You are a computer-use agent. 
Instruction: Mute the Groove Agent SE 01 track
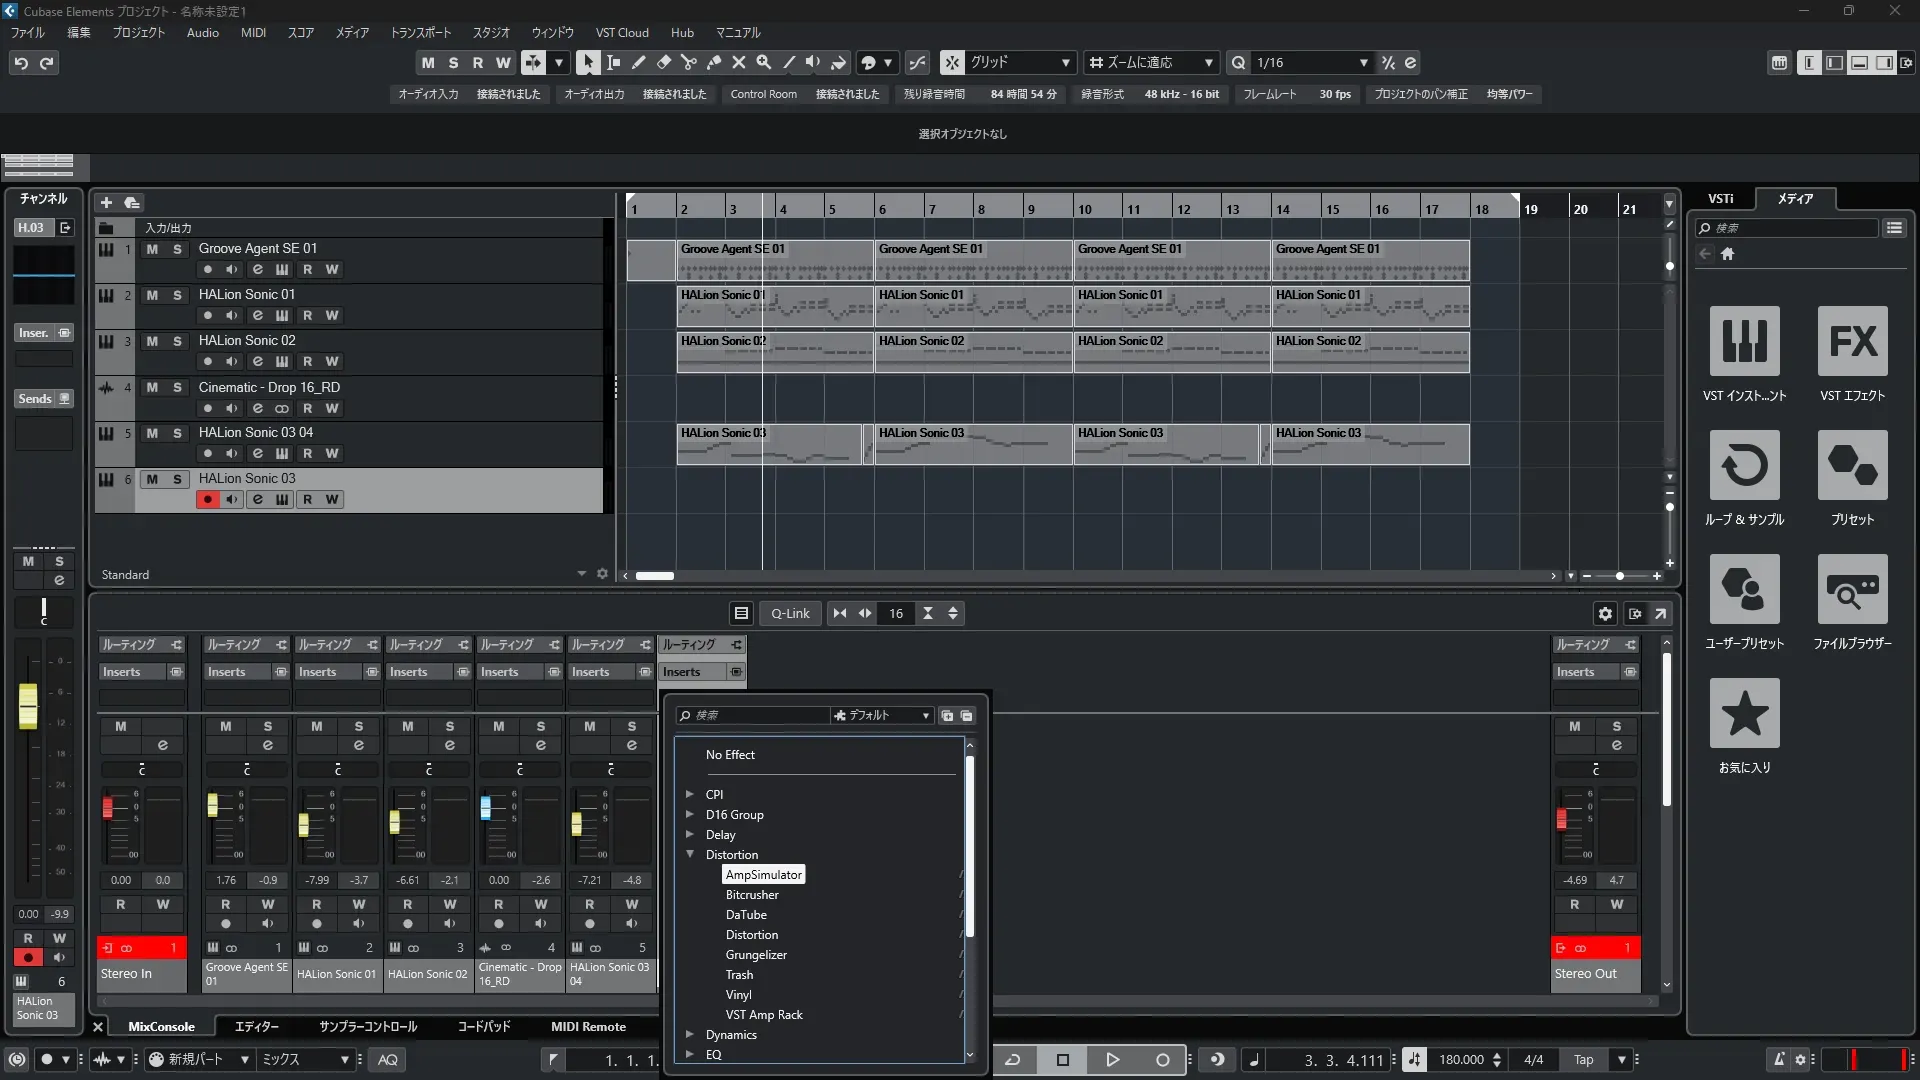coord(152,249)
